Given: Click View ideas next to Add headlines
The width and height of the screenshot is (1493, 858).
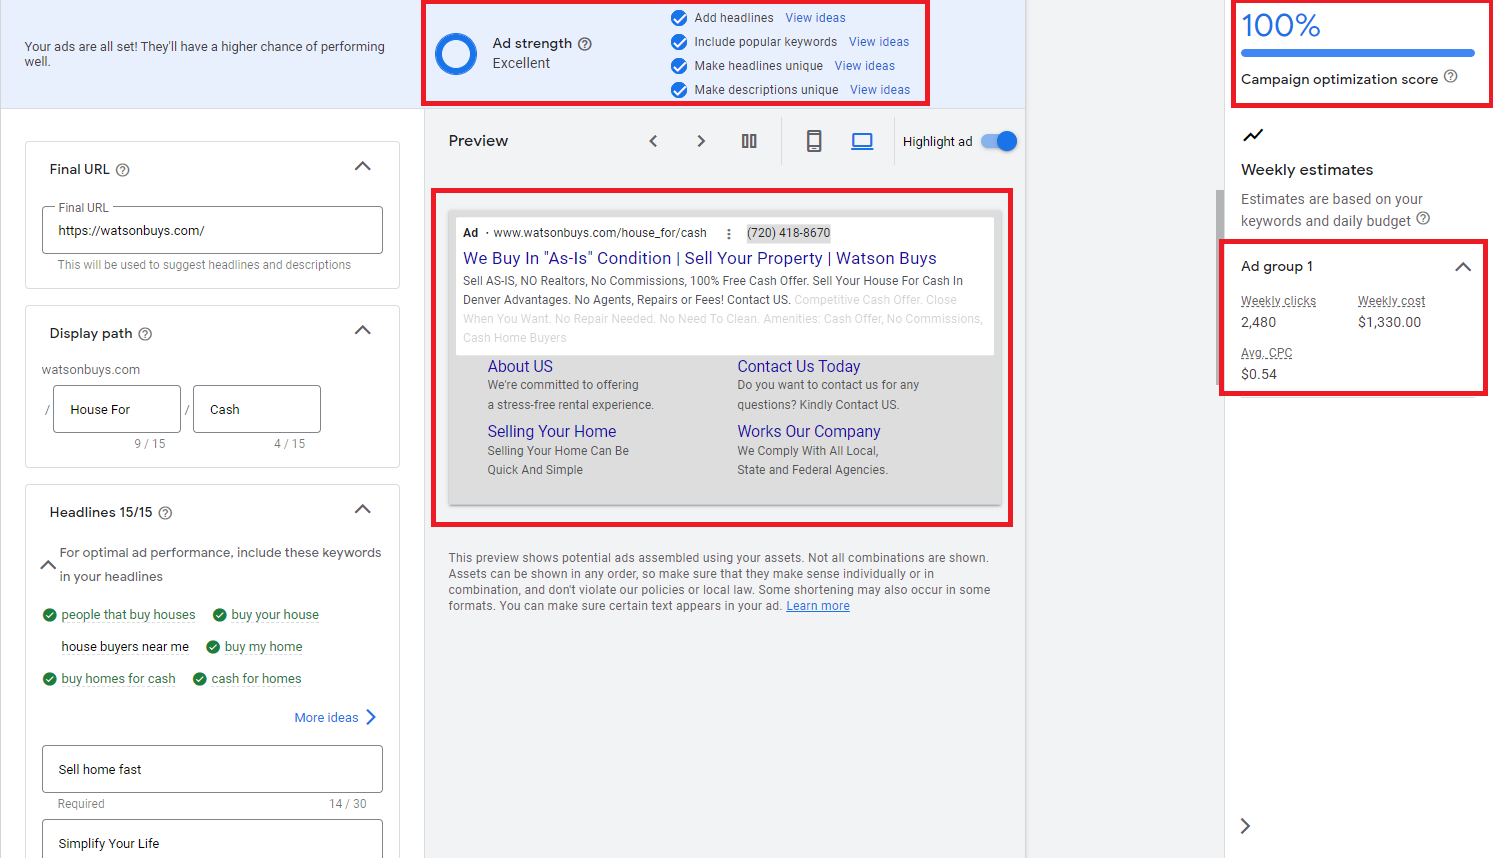Looking at the screenshot, I should (x=815, y=17).
